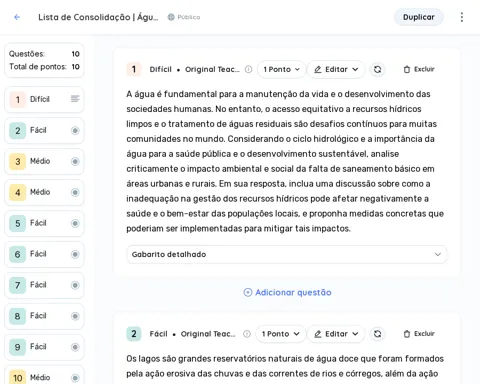Select question 10 Médio in sidebar
This screenshot has width=480, height=384.
tap(44, 376)
